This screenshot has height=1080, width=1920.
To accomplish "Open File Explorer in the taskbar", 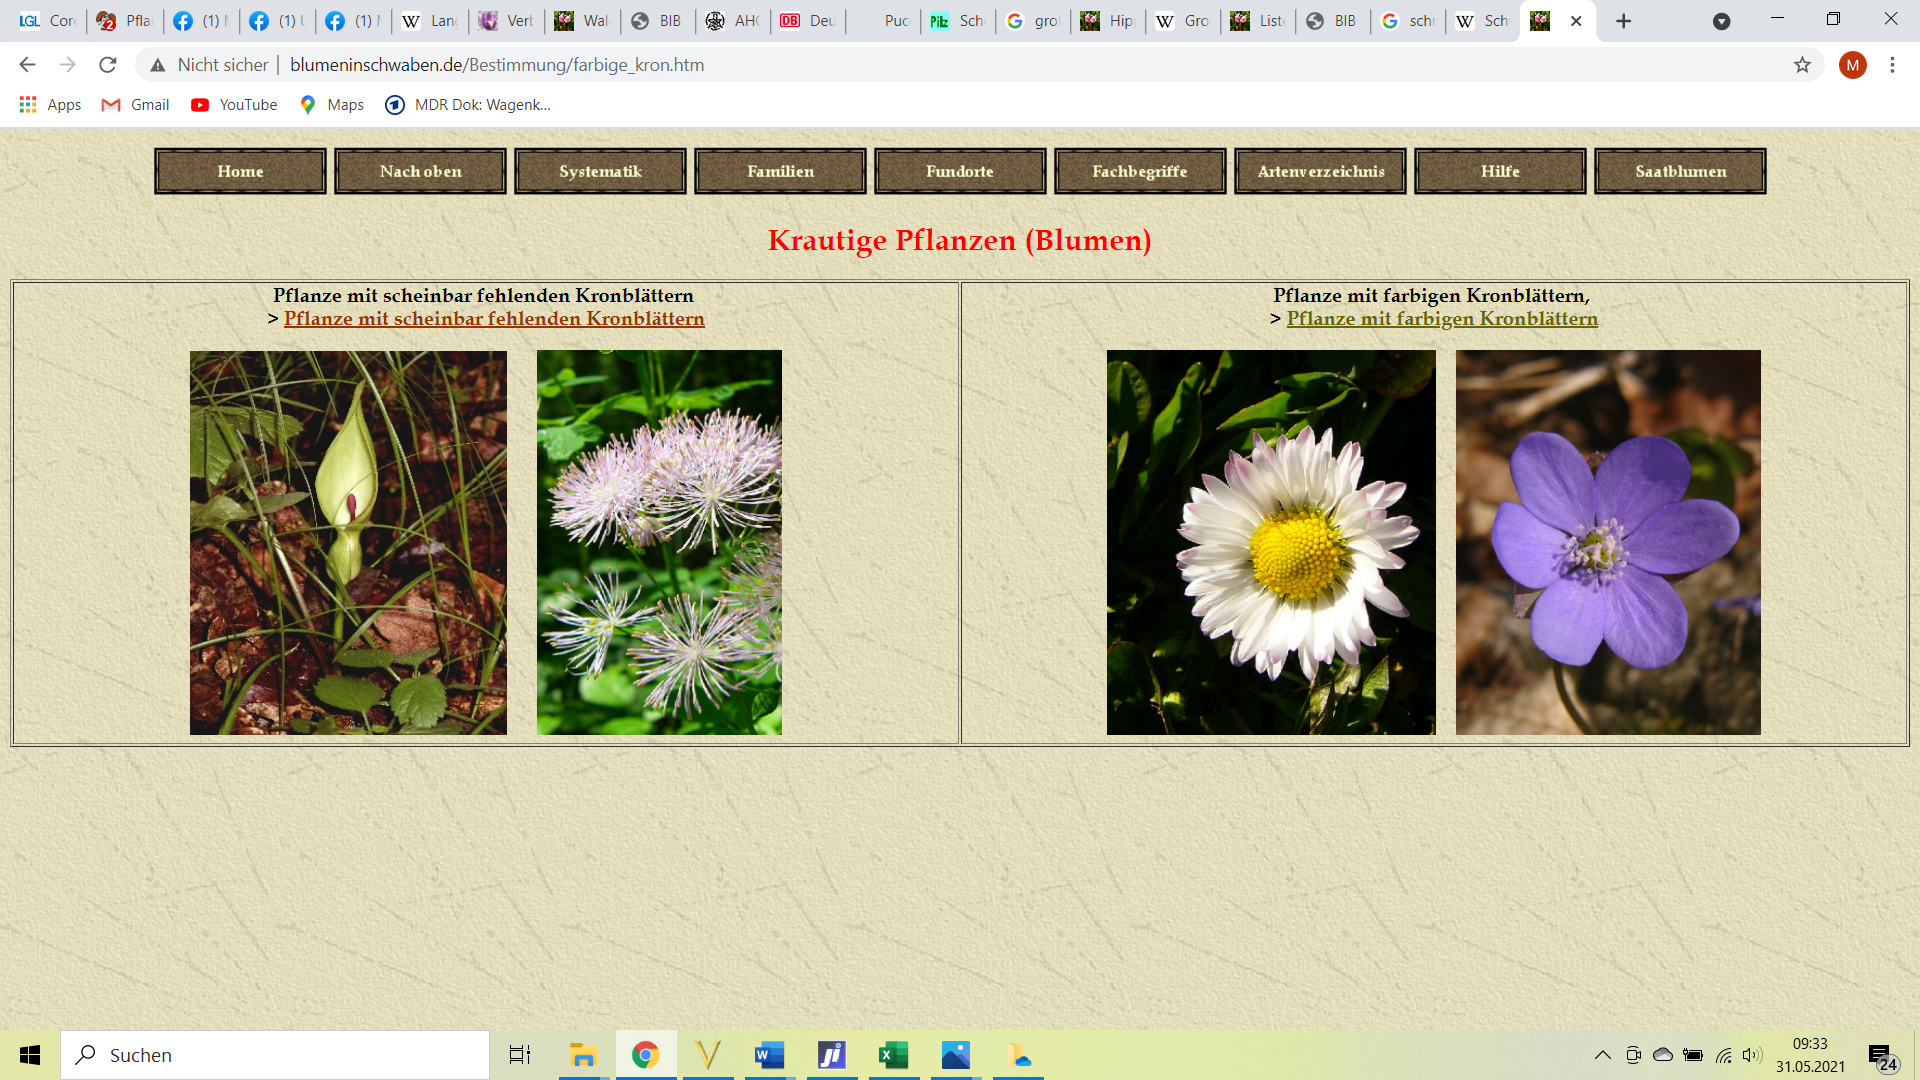I will click(x=583, y=1055).
